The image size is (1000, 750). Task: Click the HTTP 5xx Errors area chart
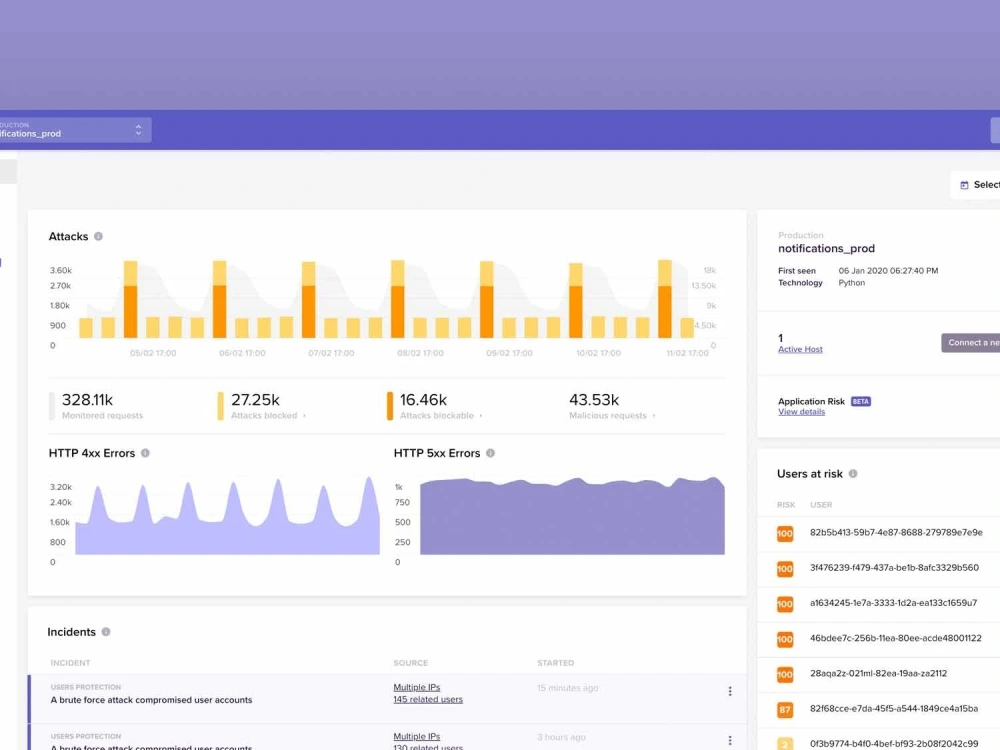(x=572, y=516)
